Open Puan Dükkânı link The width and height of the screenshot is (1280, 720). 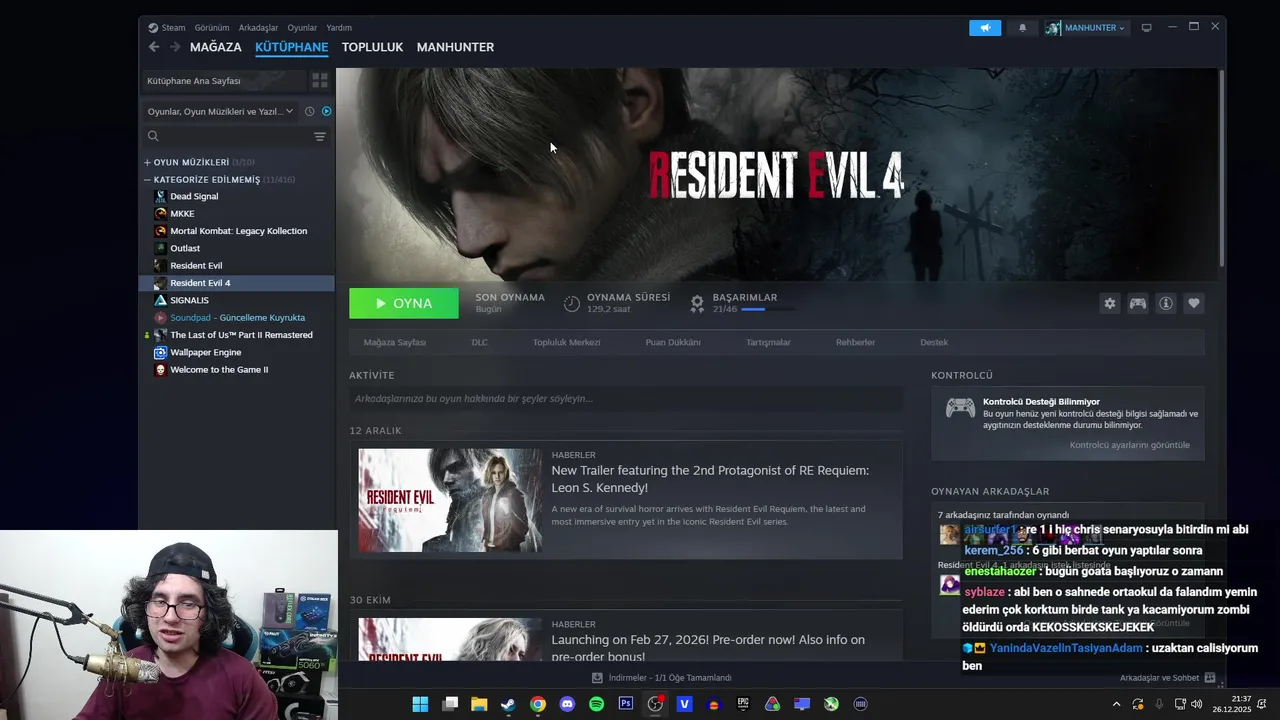[673, 342]
